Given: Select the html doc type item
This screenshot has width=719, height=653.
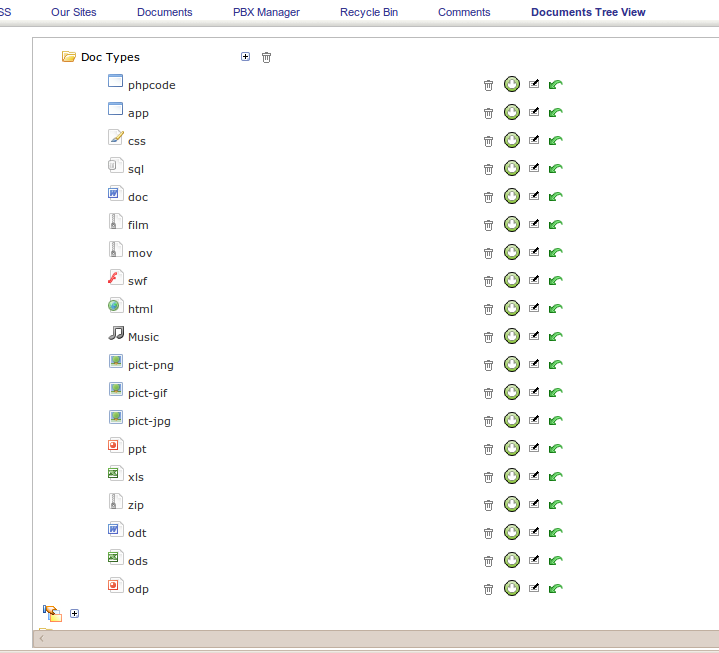Looking at the screenshot, I should pyautogui.click(x=140, y=309).
